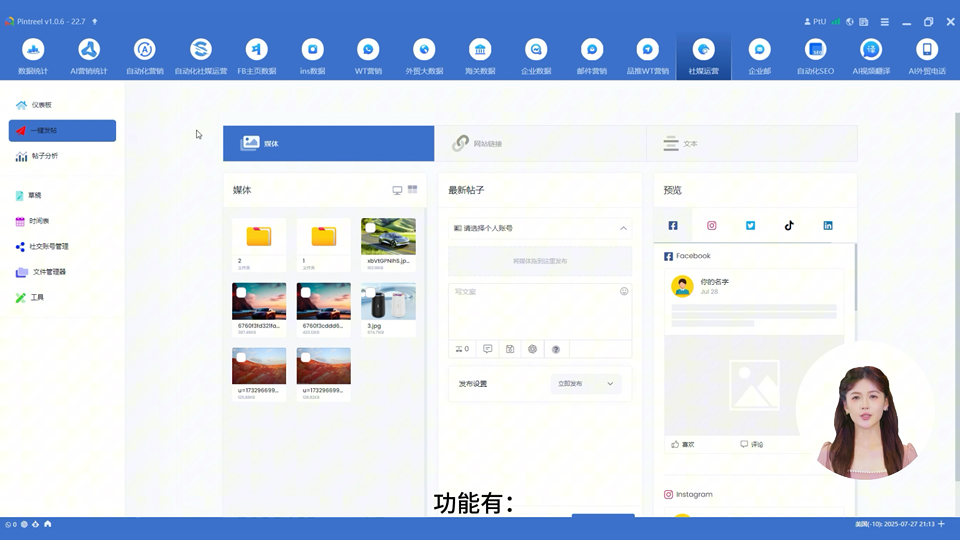The image size is (960, 540).
Task: Open the 品推WT营销 module
Action: (647, 56)
